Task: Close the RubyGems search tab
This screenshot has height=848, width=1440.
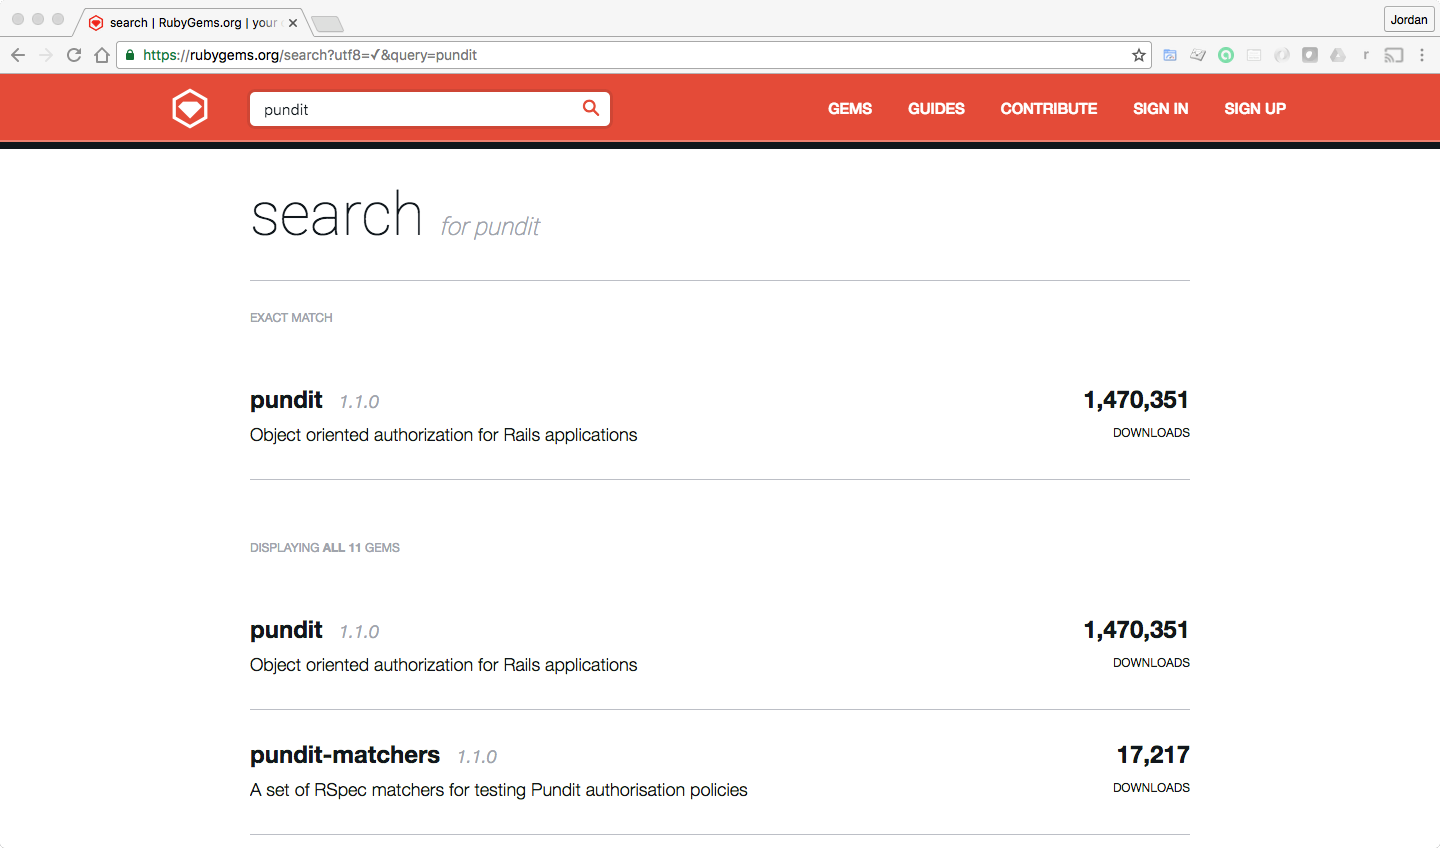Action: click(x=293, y=22)
